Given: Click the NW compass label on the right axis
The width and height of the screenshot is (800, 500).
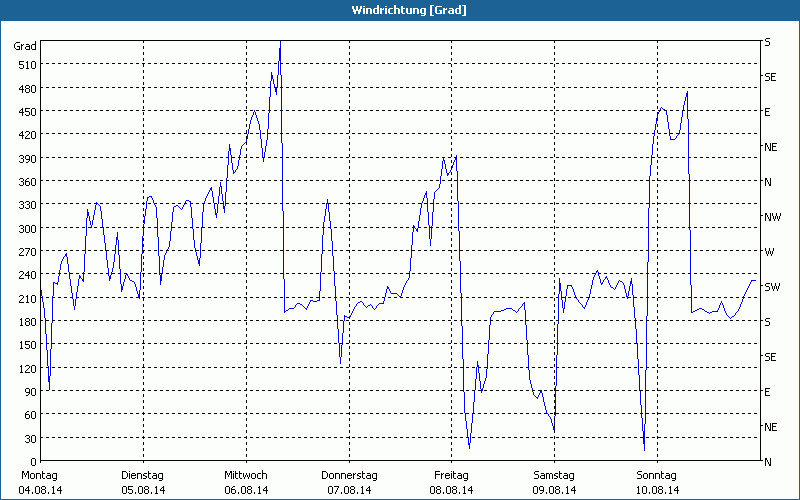Looking at the screenshot, I should [x=772, y=217].
